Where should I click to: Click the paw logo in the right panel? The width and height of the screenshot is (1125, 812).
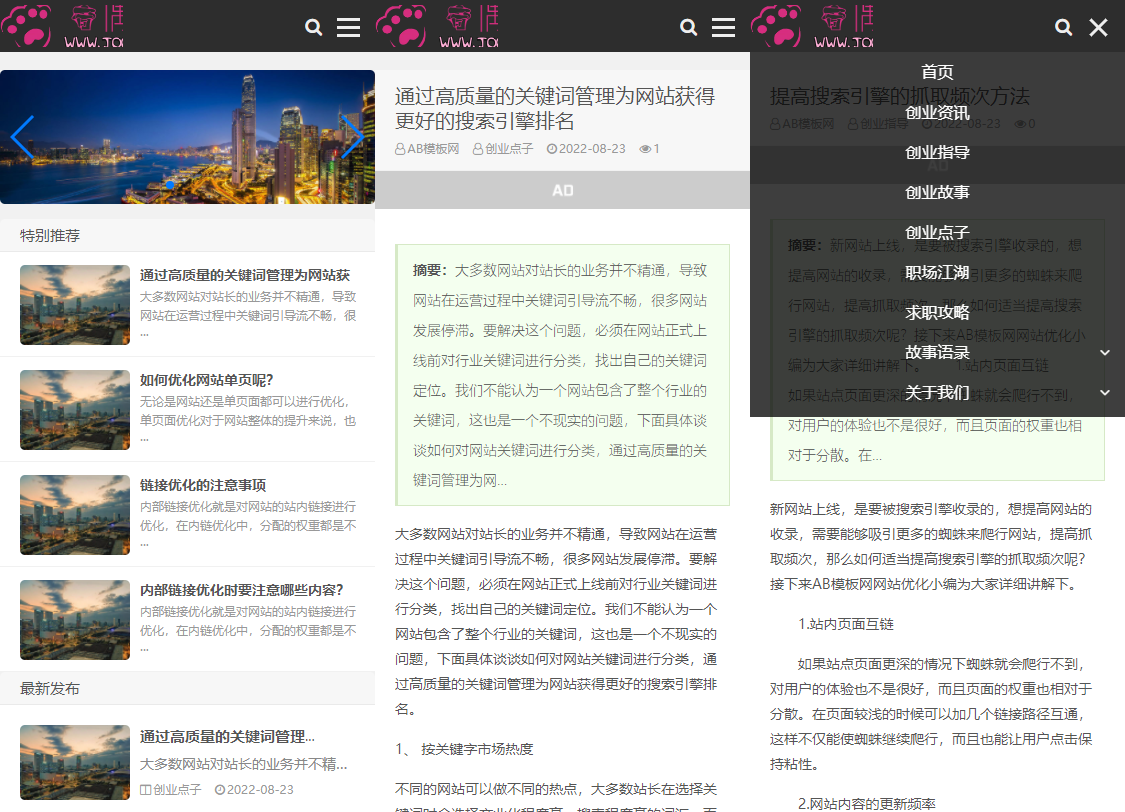(776, 26)
